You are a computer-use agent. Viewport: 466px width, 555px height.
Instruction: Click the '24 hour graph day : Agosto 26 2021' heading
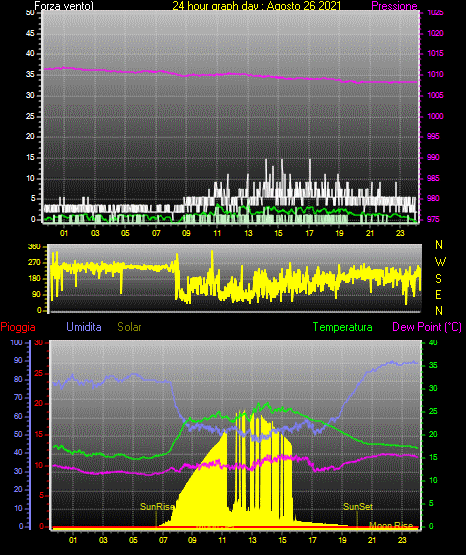point(257,6)
